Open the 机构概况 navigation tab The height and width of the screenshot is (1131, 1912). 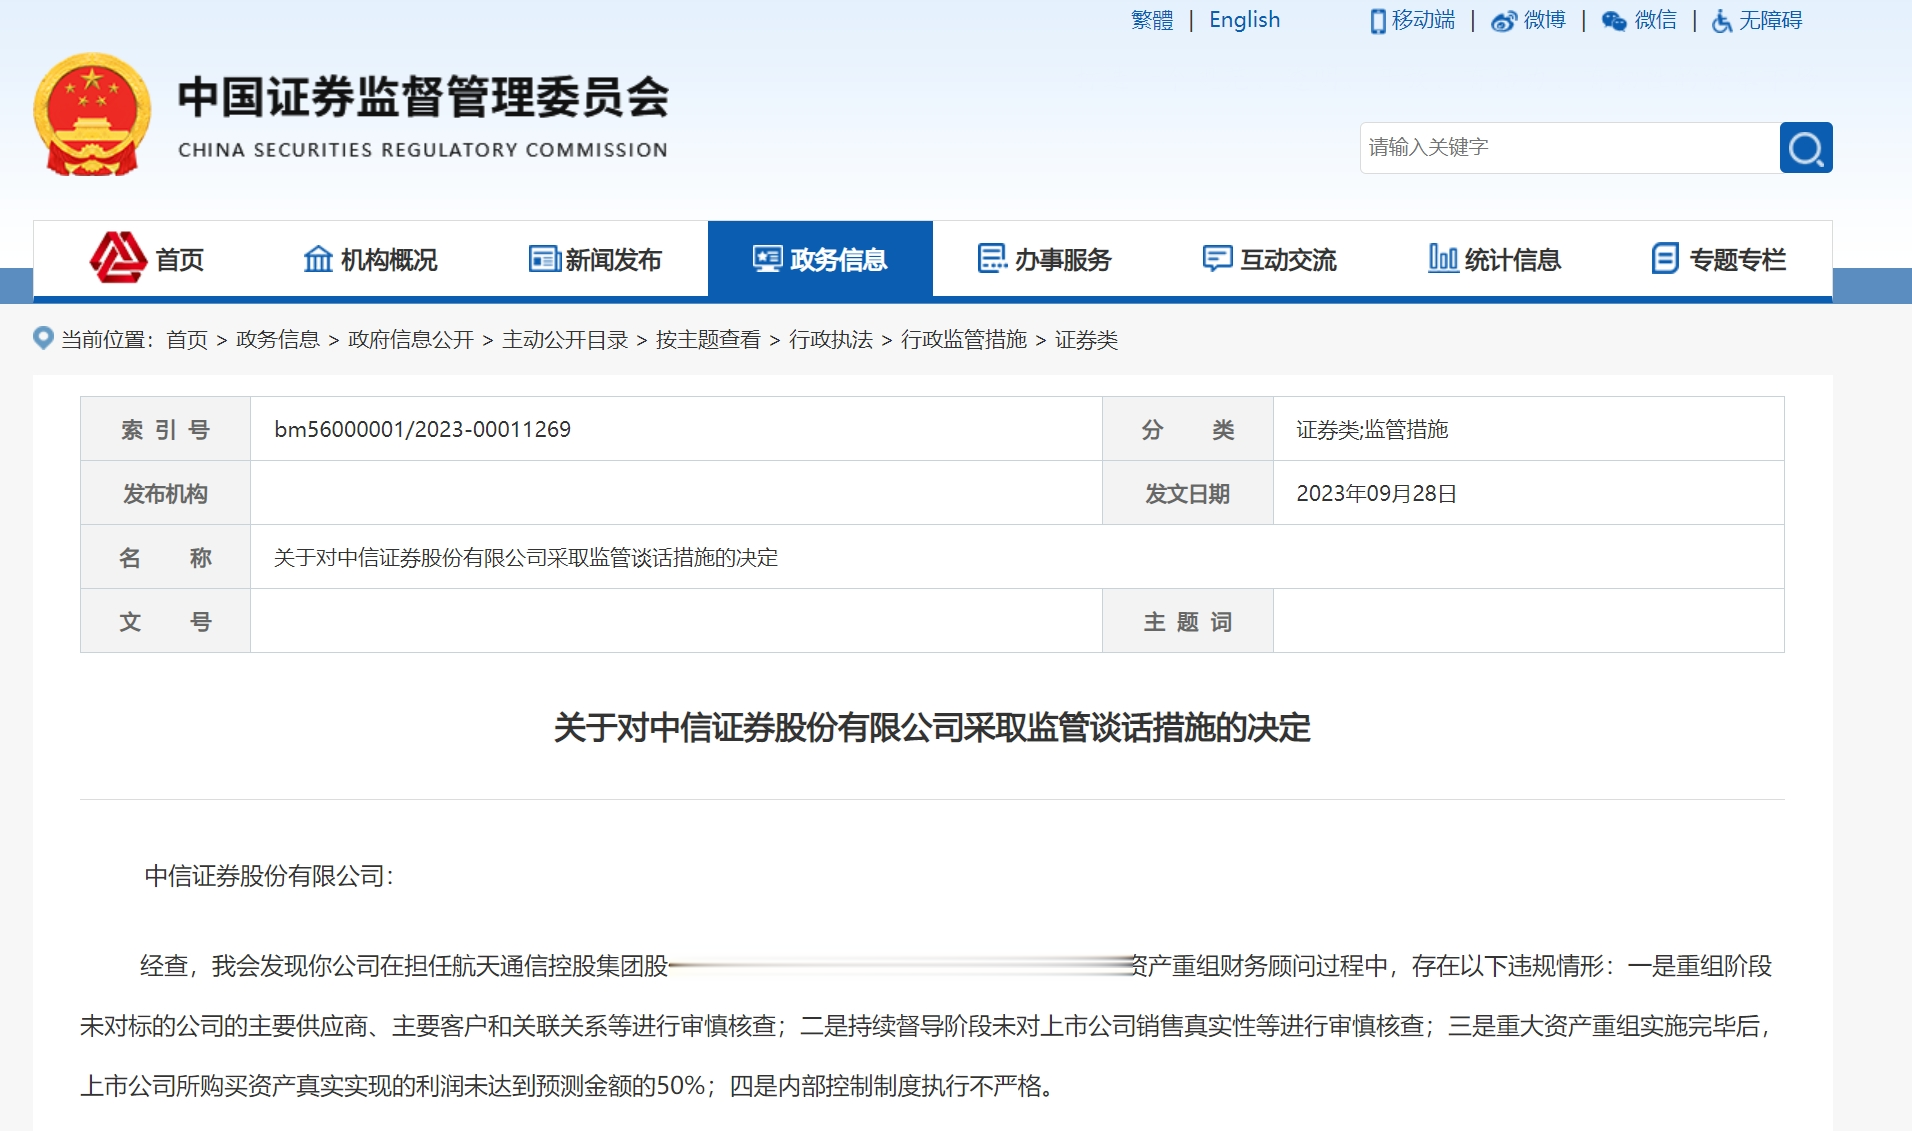click(371, 259)
